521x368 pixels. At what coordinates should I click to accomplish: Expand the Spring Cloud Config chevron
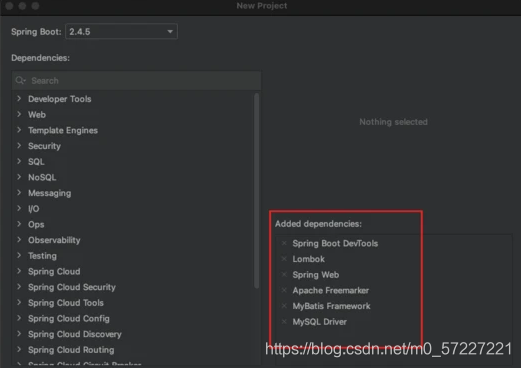click(x=19, y=318)
